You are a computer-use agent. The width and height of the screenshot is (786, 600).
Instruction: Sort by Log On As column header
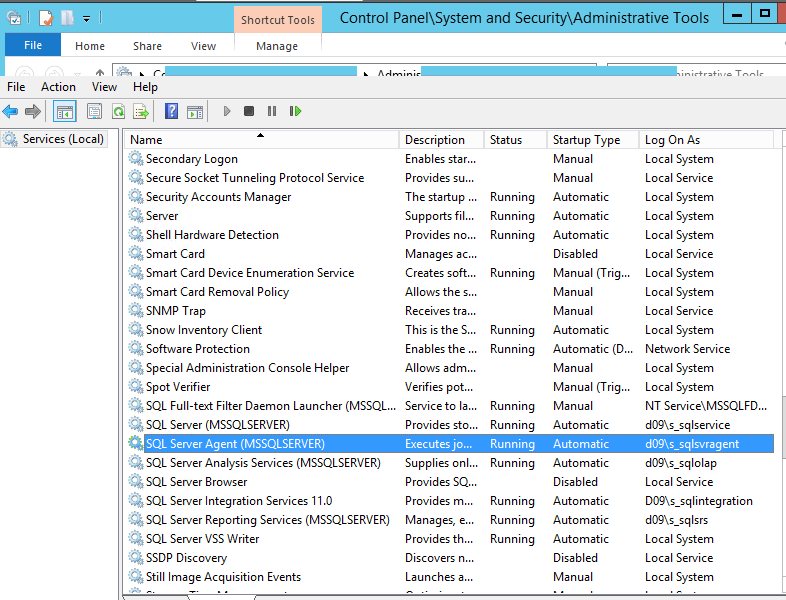(x=706, y=140)
